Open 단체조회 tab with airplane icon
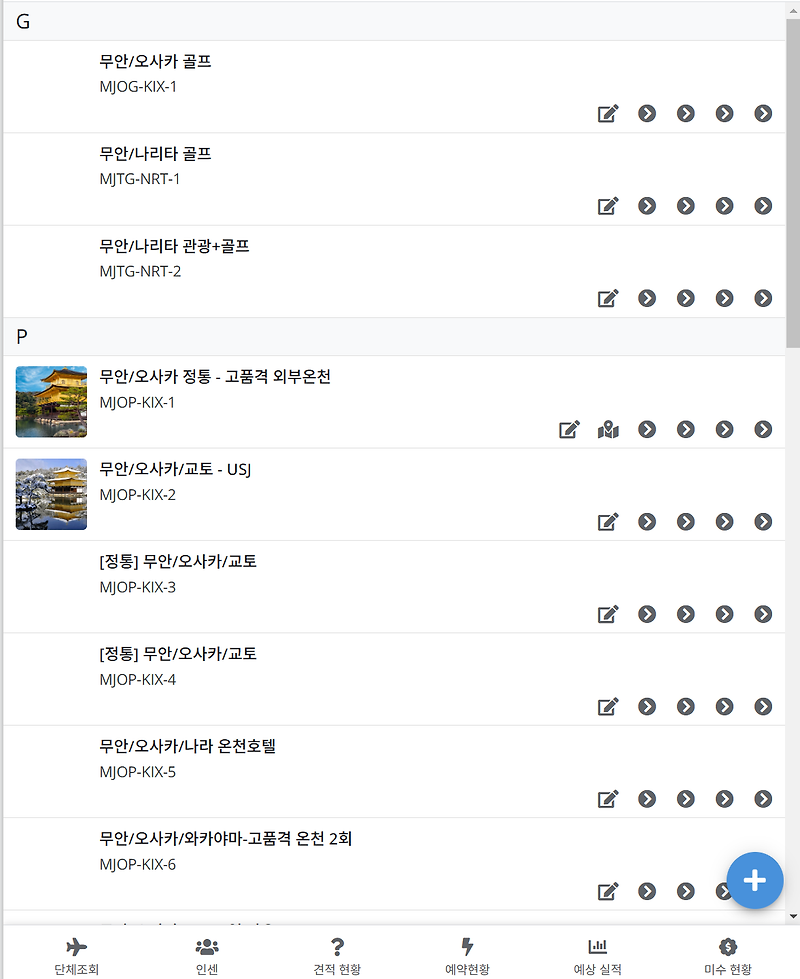 click(x=76, y=956)
